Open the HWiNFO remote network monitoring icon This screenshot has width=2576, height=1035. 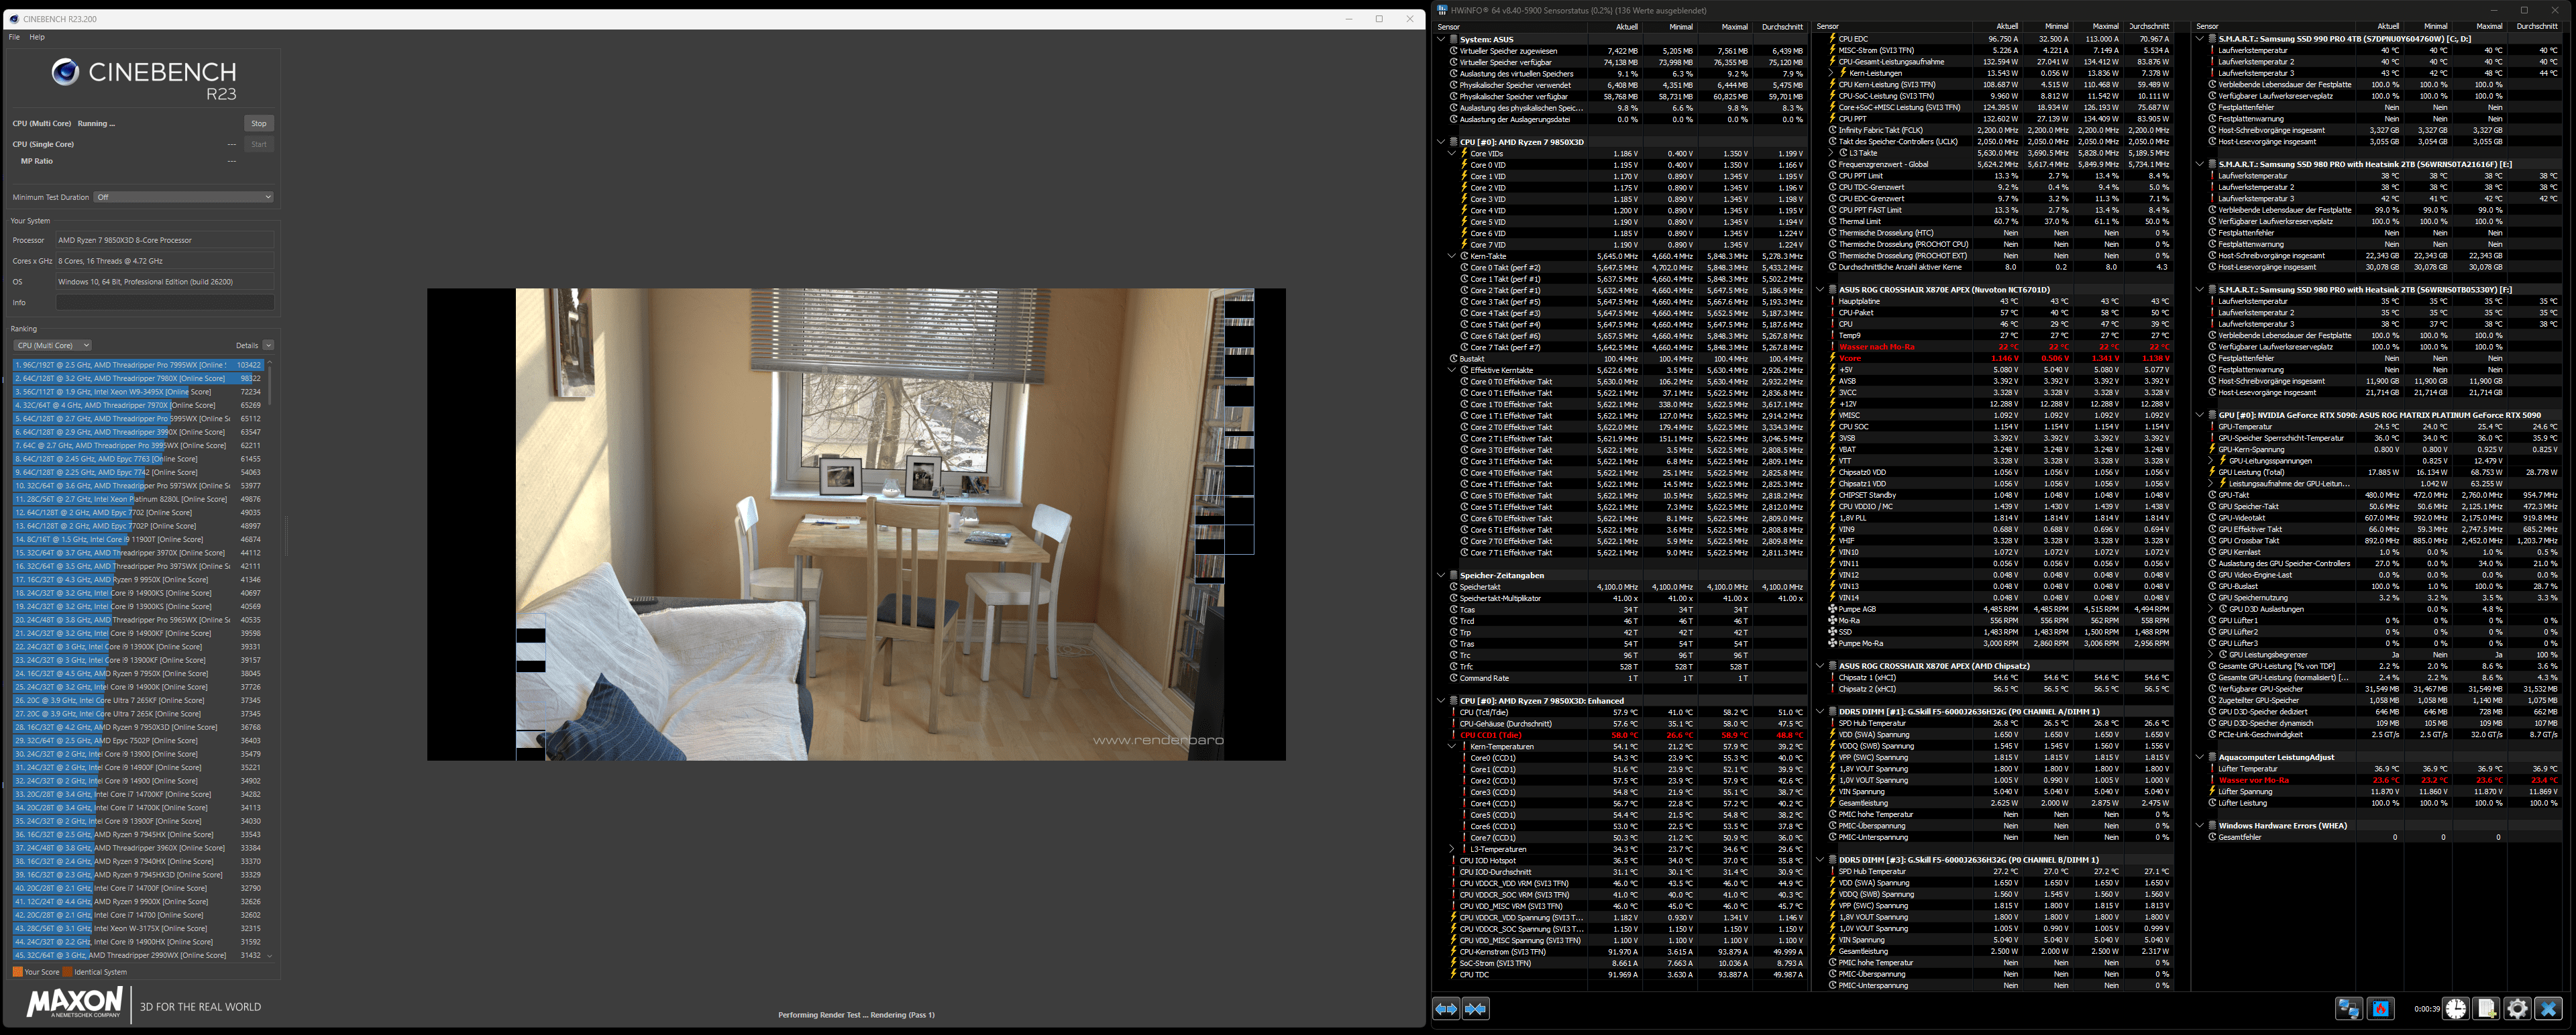point(2349,1009)
